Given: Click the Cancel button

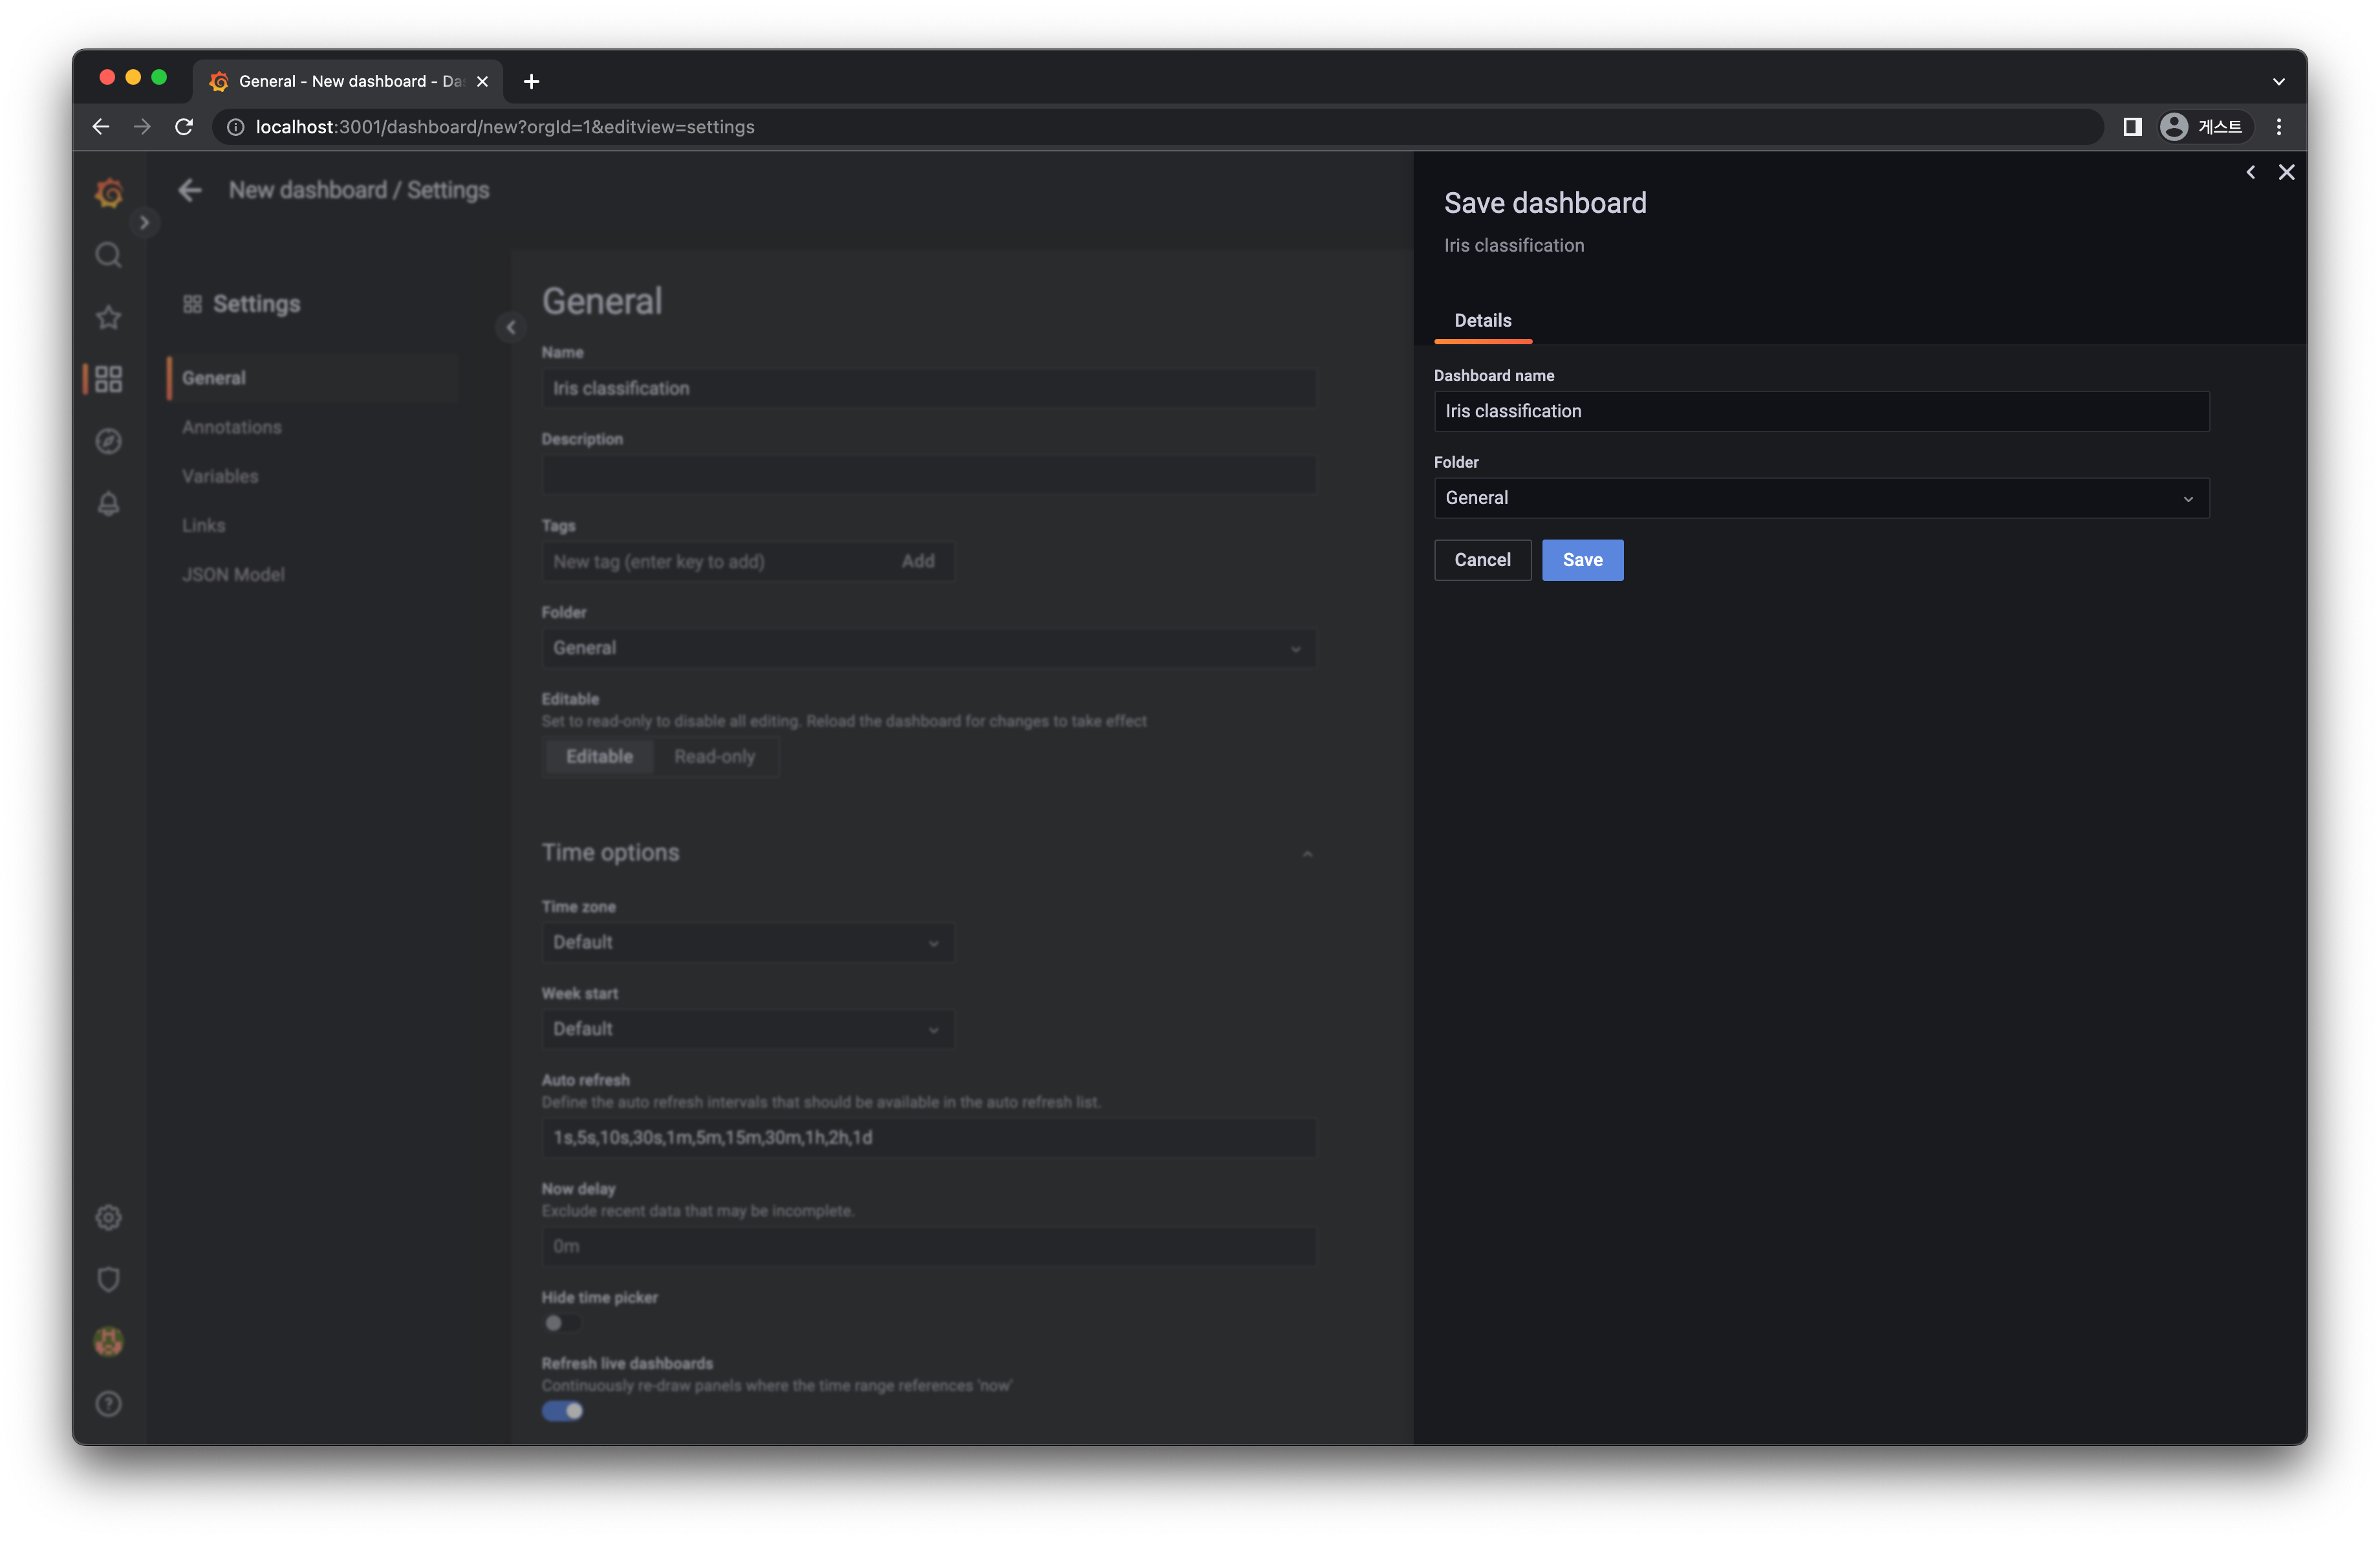Looking at the screenshot, I should pos(1482,560).
